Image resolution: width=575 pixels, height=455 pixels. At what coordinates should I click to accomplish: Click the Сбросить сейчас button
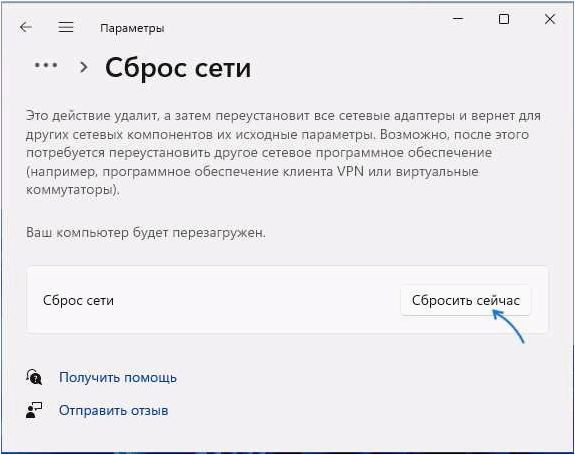click(x=465, y=300)
